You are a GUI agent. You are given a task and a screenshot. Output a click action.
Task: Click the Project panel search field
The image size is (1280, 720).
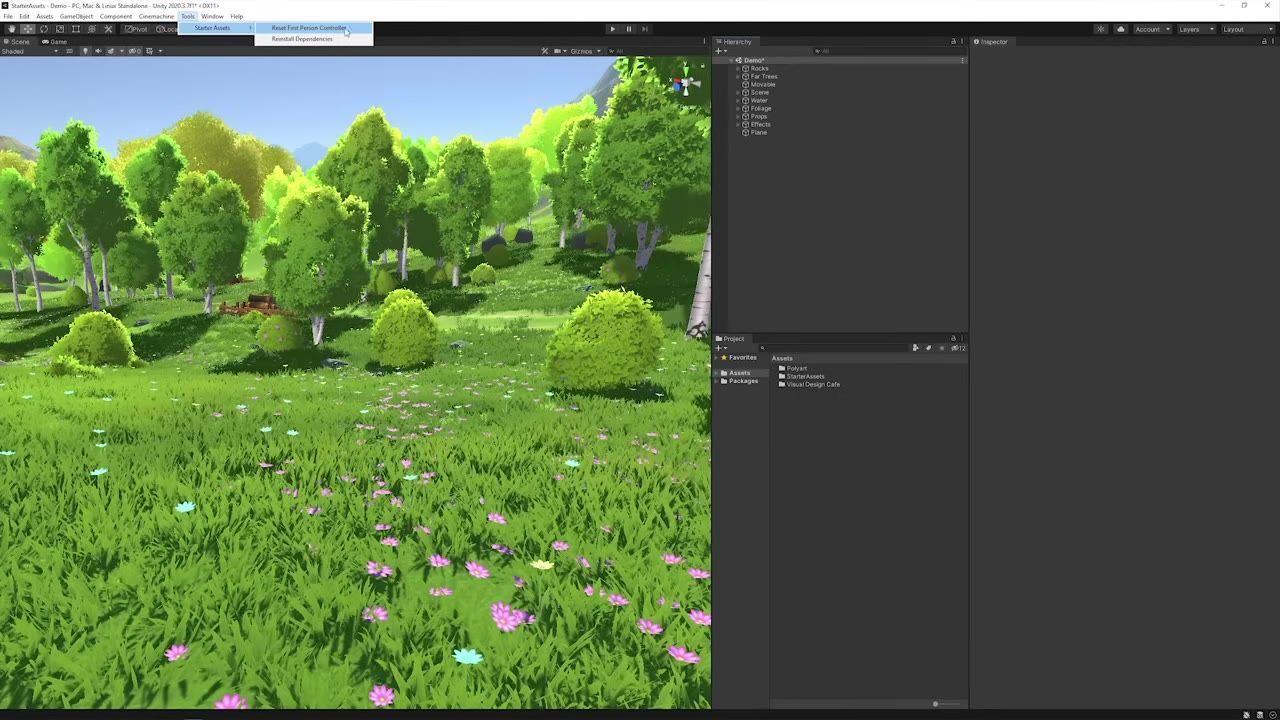[x=834, y=348]
